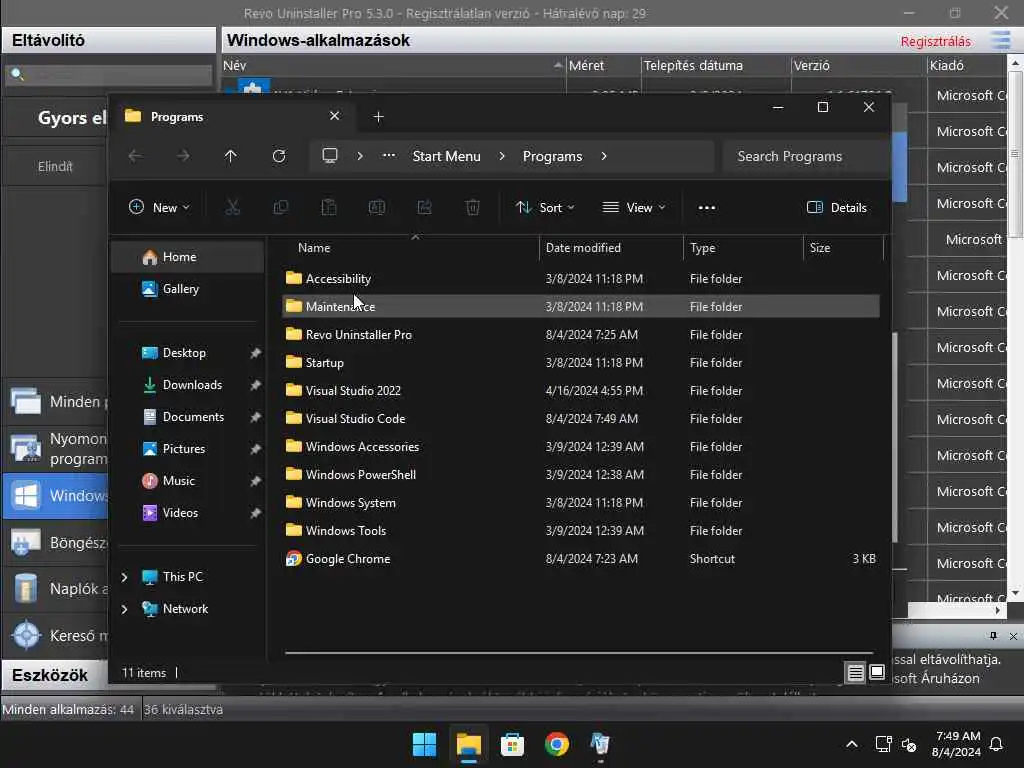Screen dimensions: 1024x768
Task: Open Revo Uninstaller from taskbar
Action: point(600,744)
